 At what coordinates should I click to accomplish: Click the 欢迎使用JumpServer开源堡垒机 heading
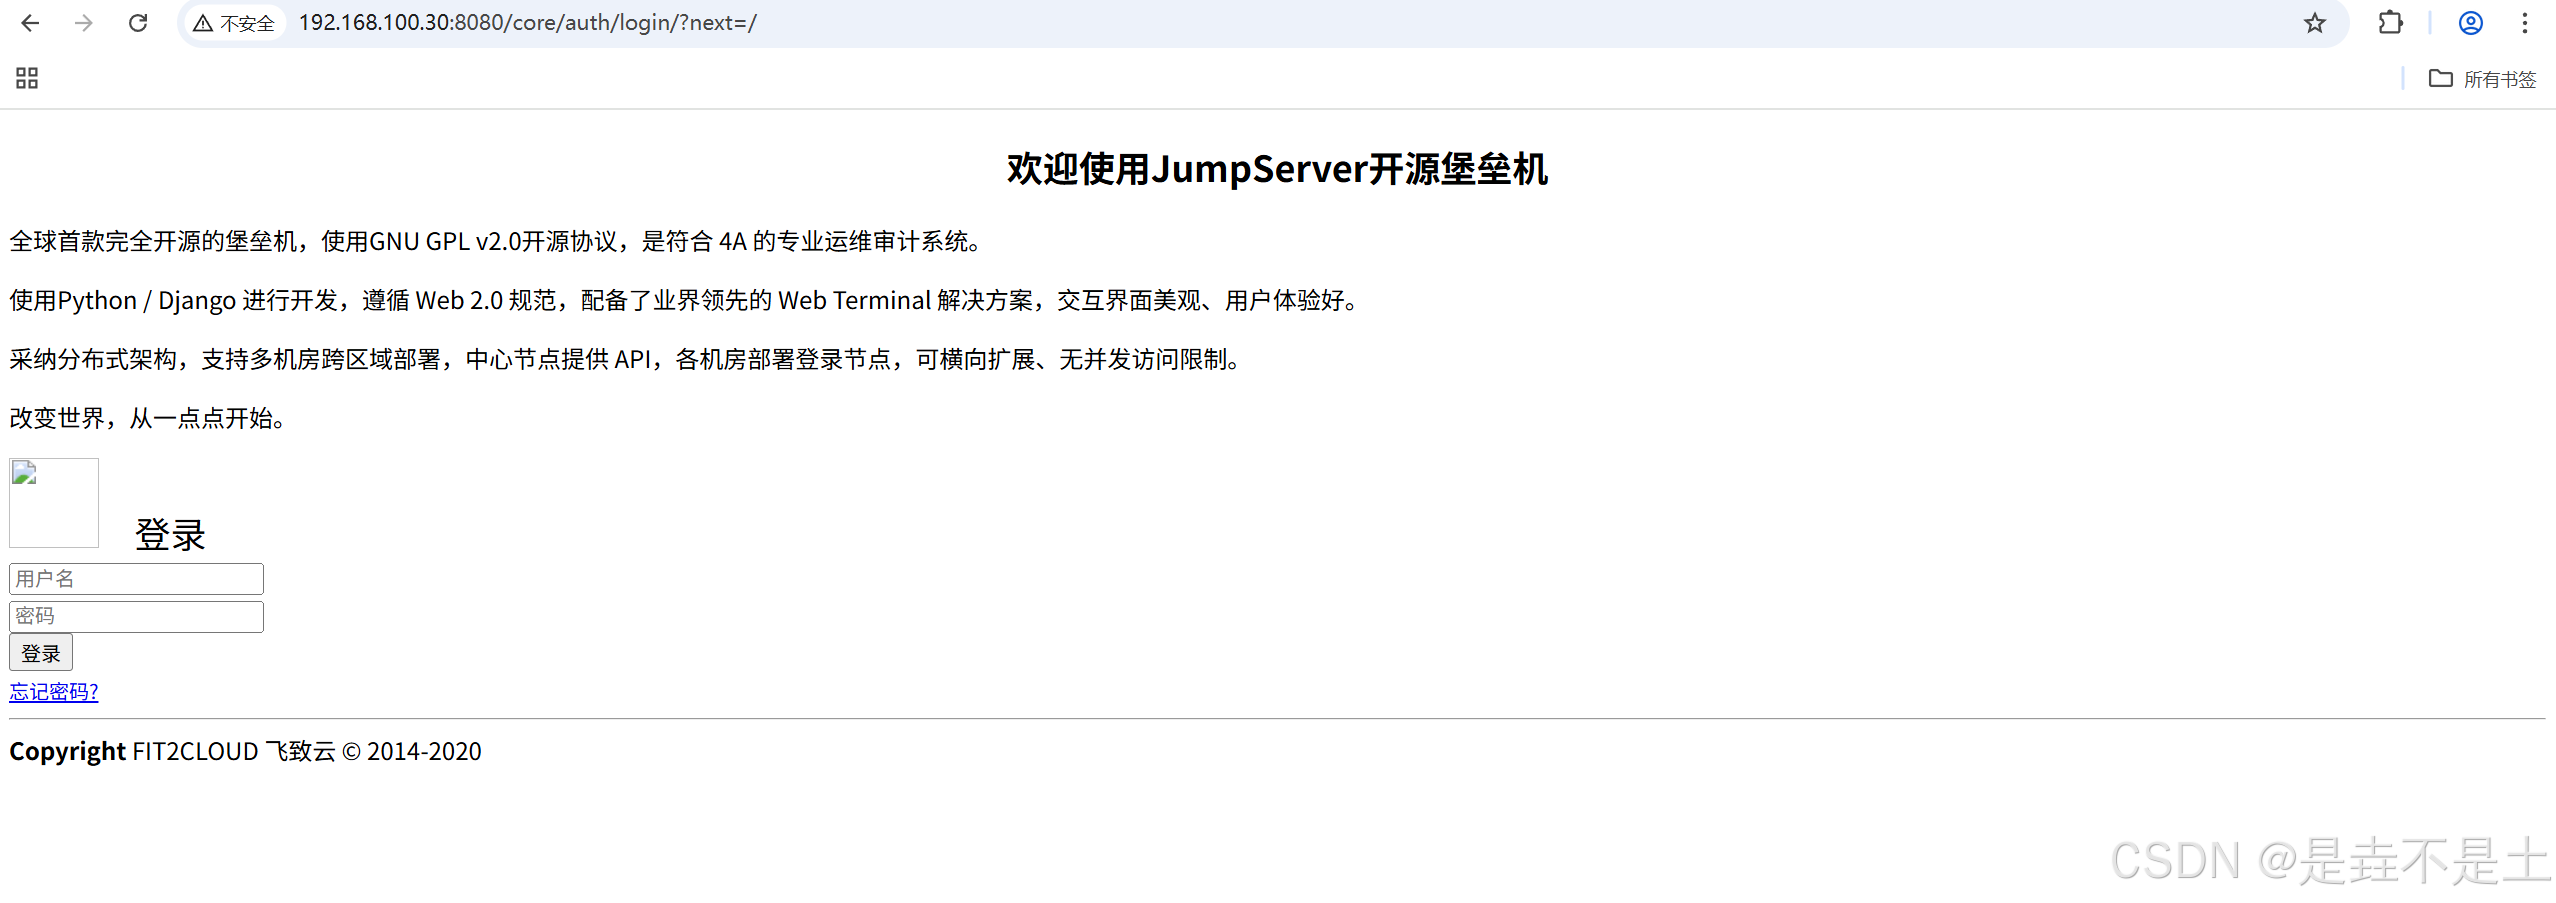click(x=1277, y=169)
